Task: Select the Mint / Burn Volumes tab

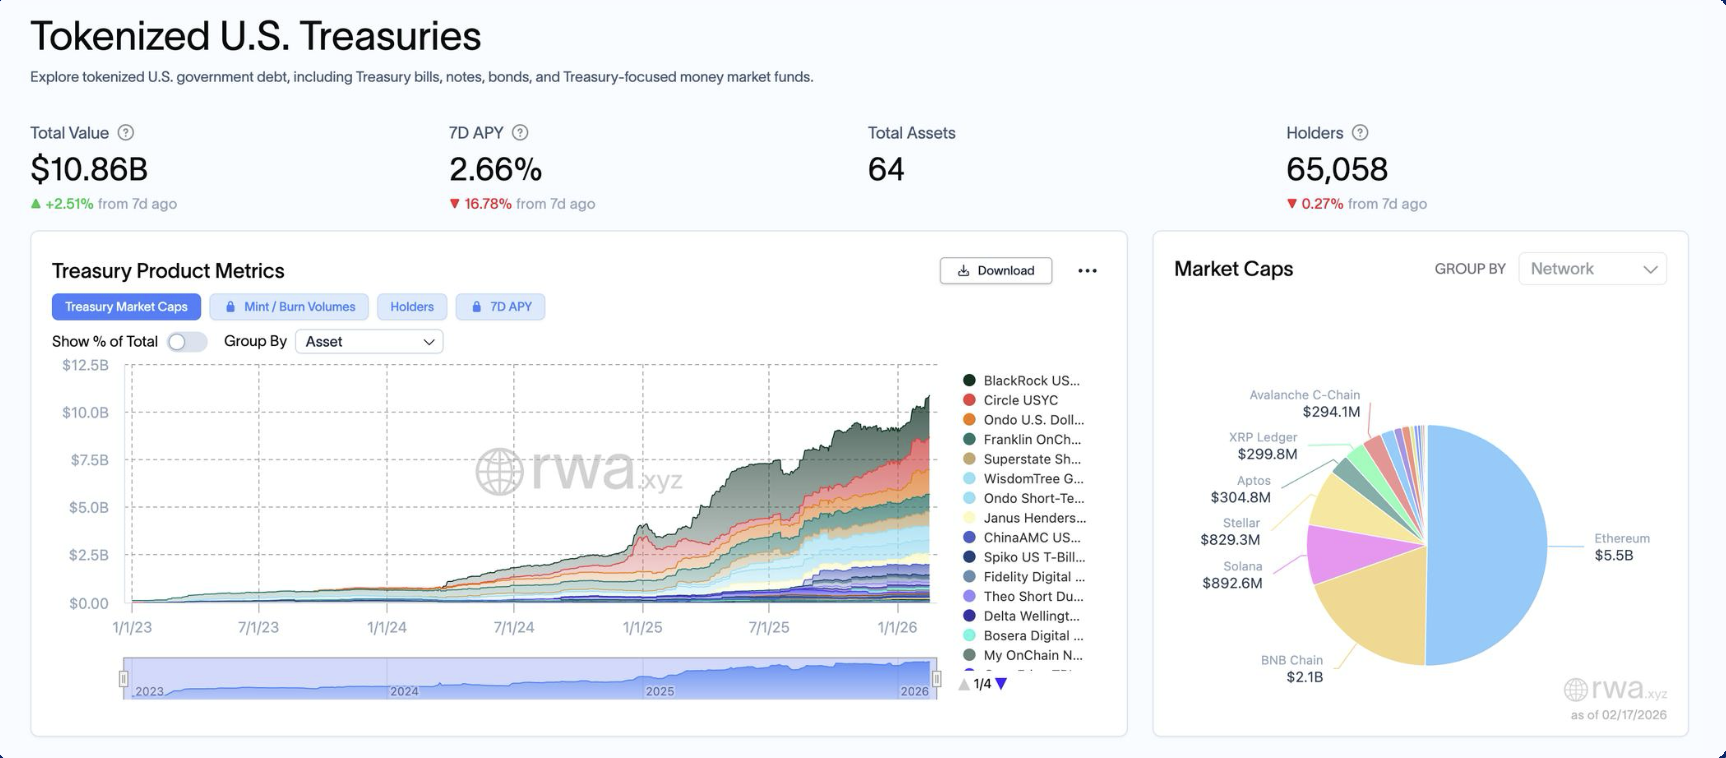Action: (x=289, y=307)
